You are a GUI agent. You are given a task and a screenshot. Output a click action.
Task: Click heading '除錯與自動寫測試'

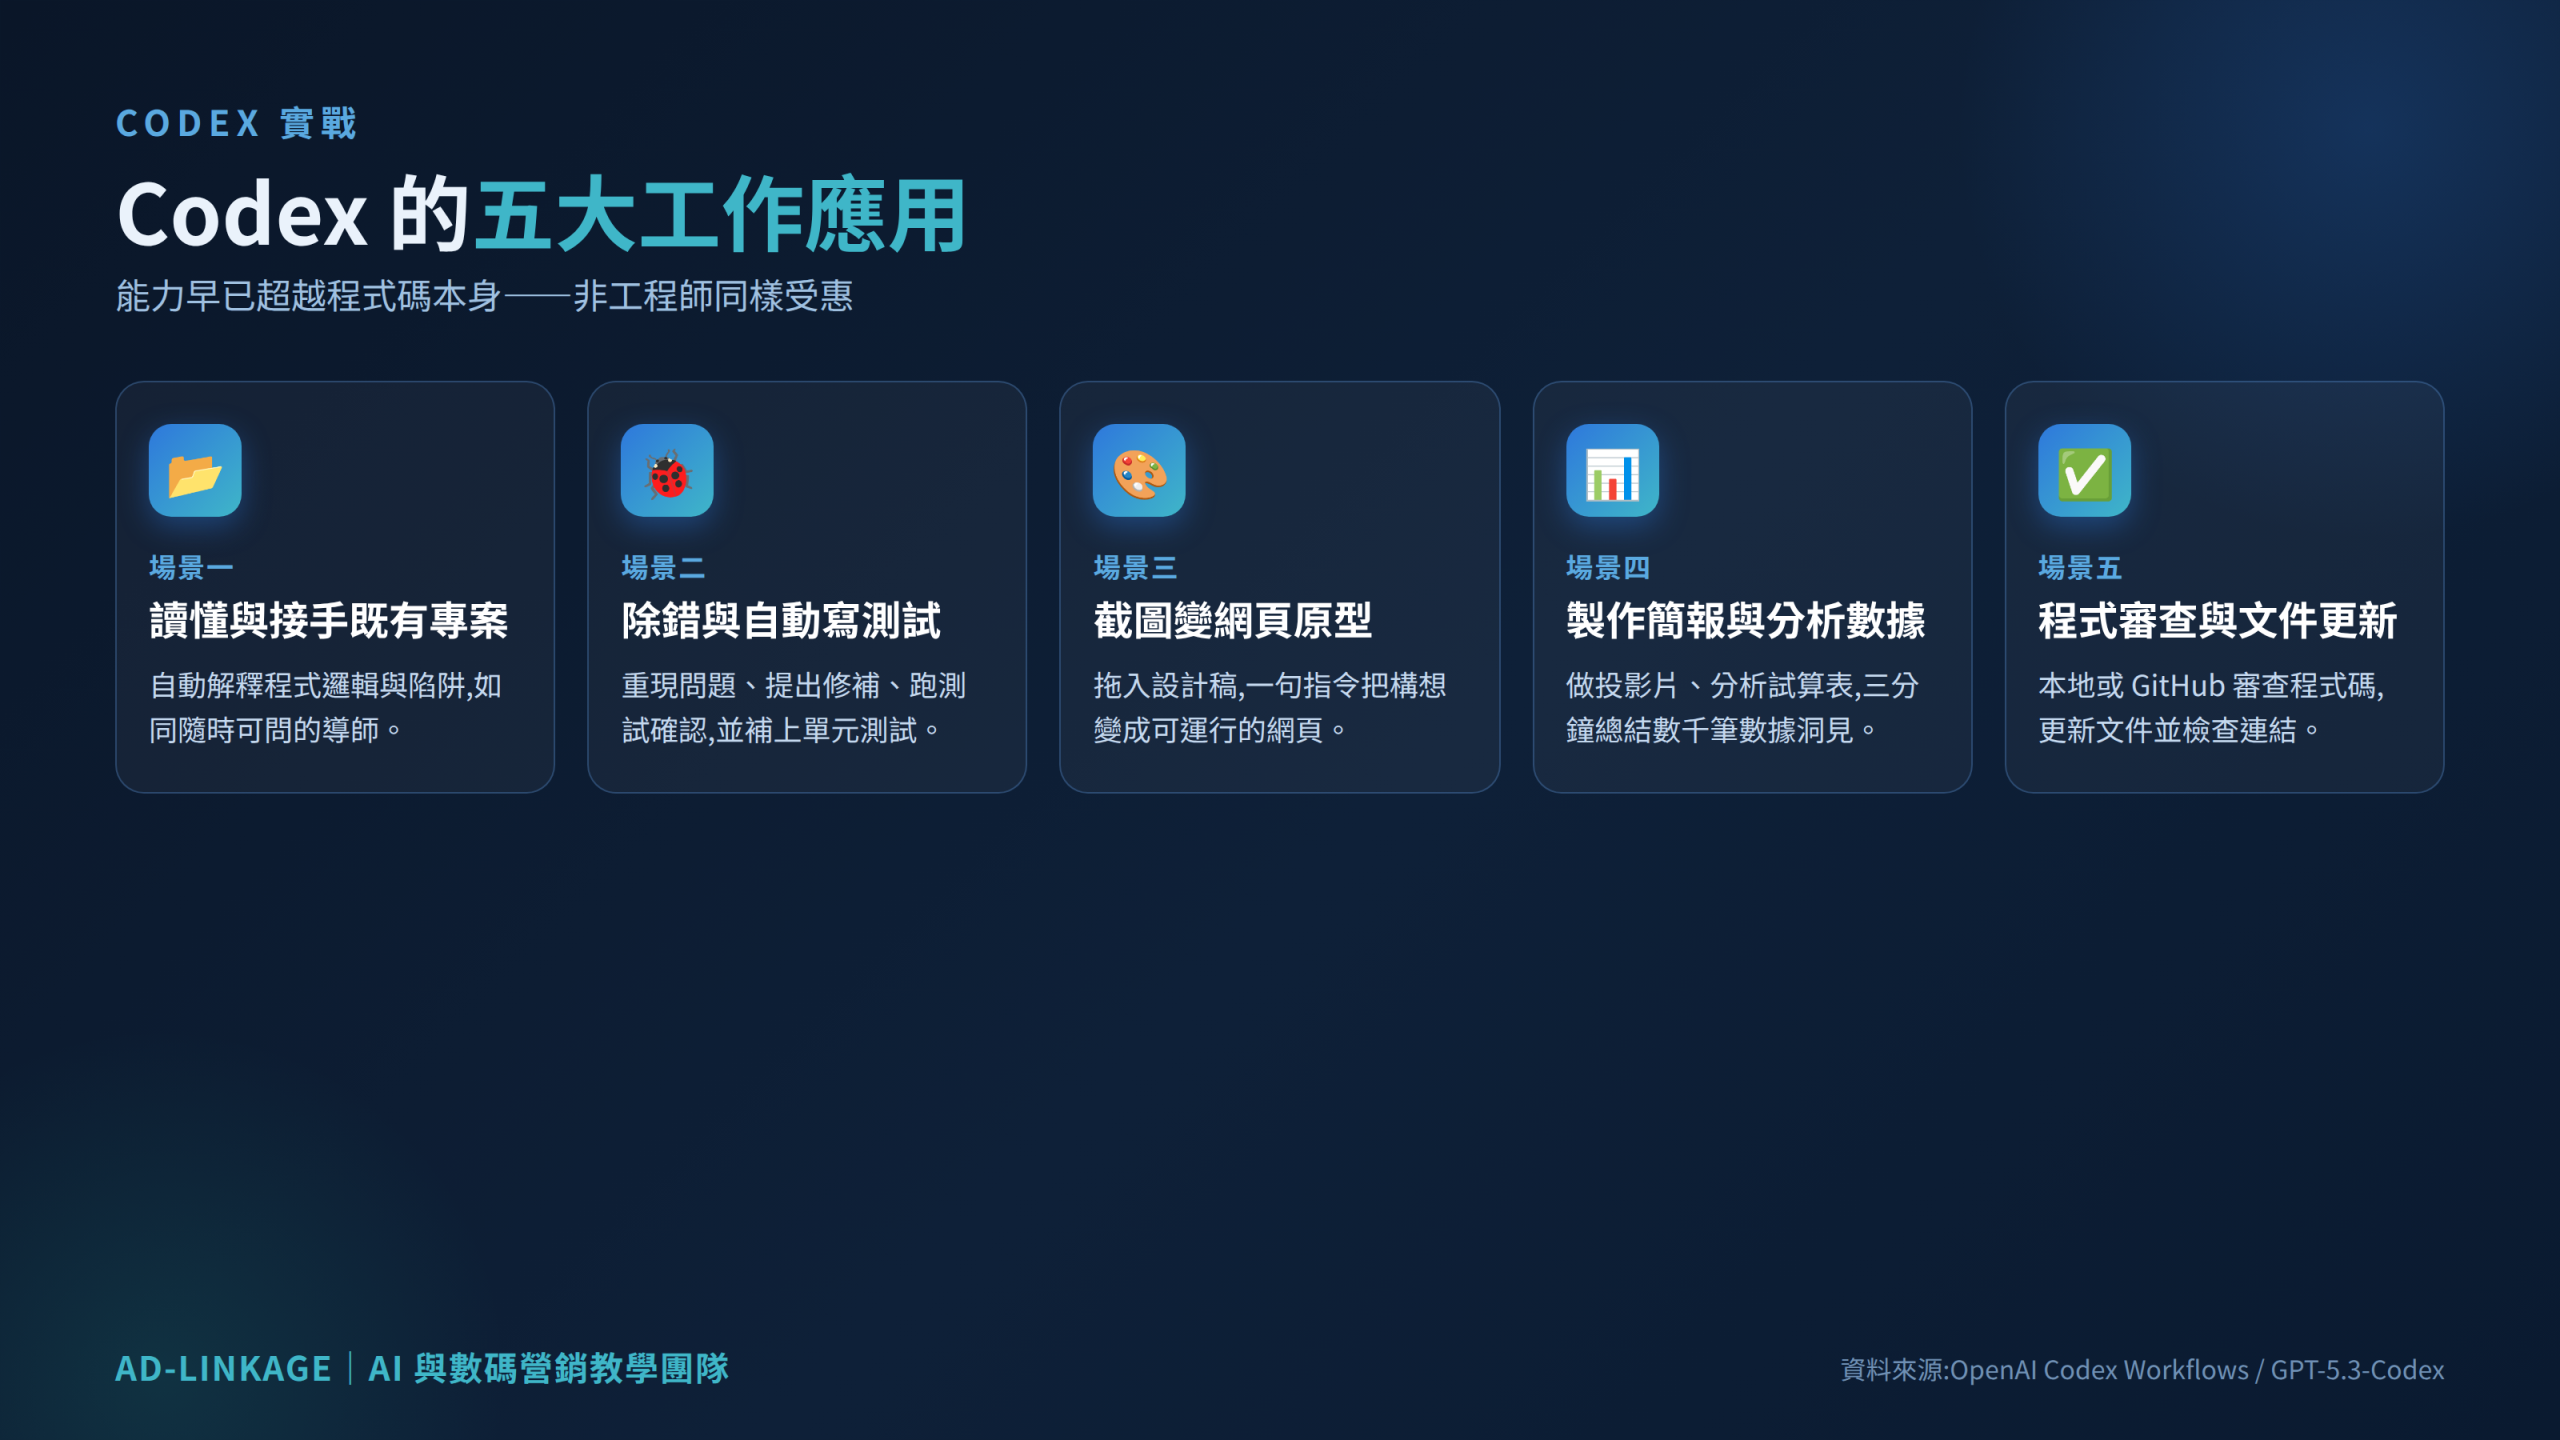tap(781, 621)
